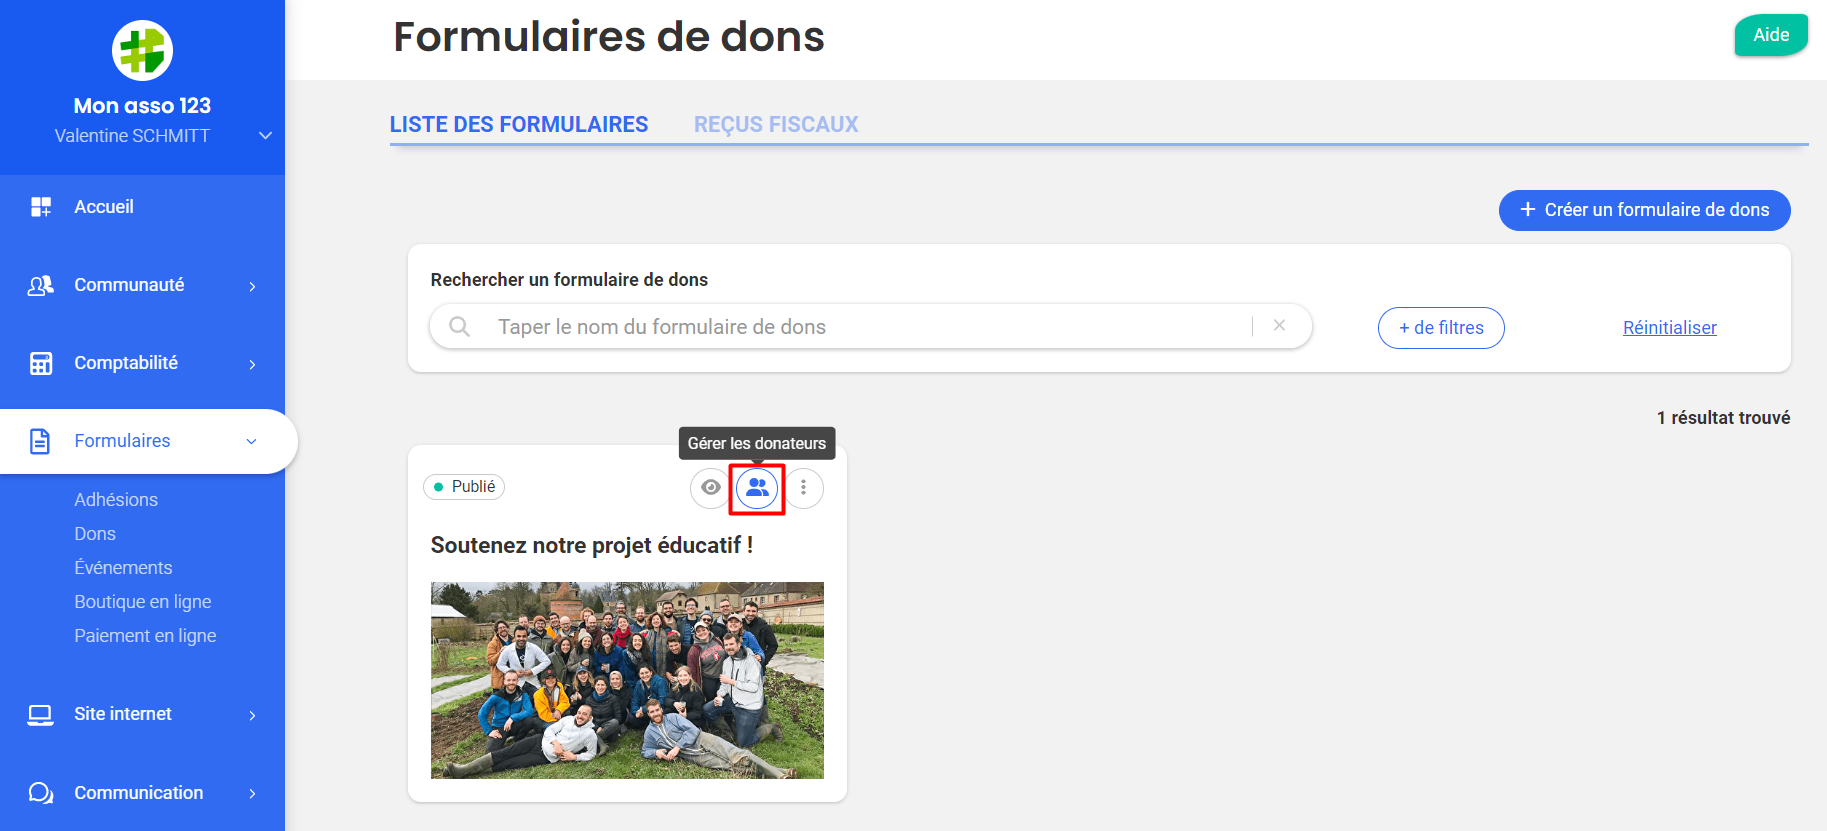The image size is (1827, 831).
Task: Click the Site internet laptop icon
Action: [x=40, y=715]
